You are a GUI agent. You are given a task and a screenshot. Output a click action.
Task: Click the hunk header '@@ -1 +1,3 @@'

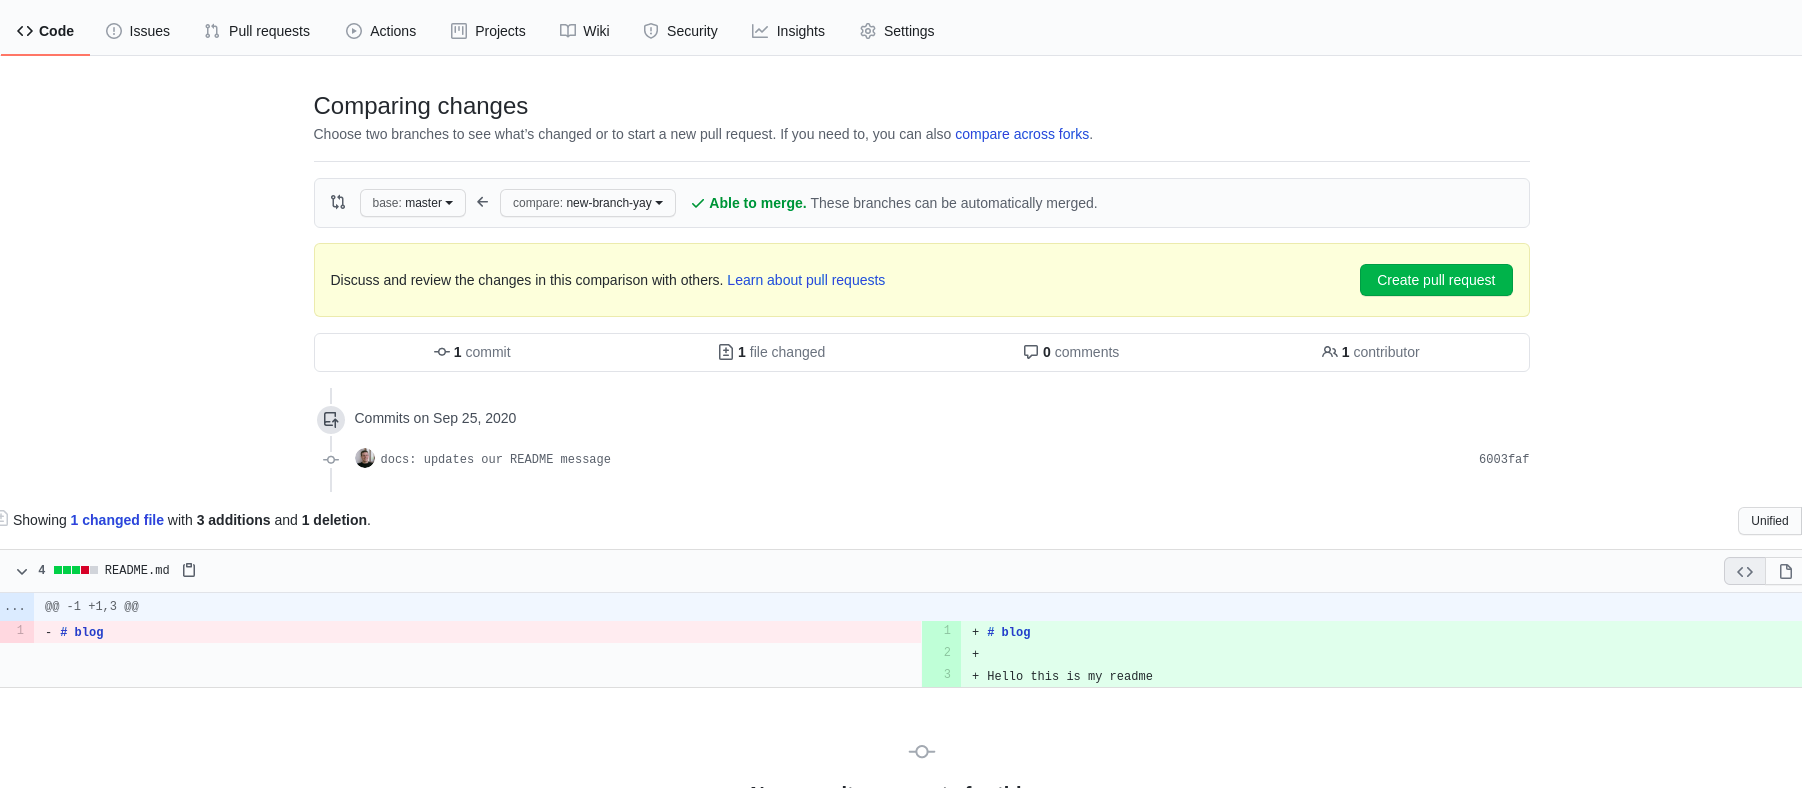(92, 607)
